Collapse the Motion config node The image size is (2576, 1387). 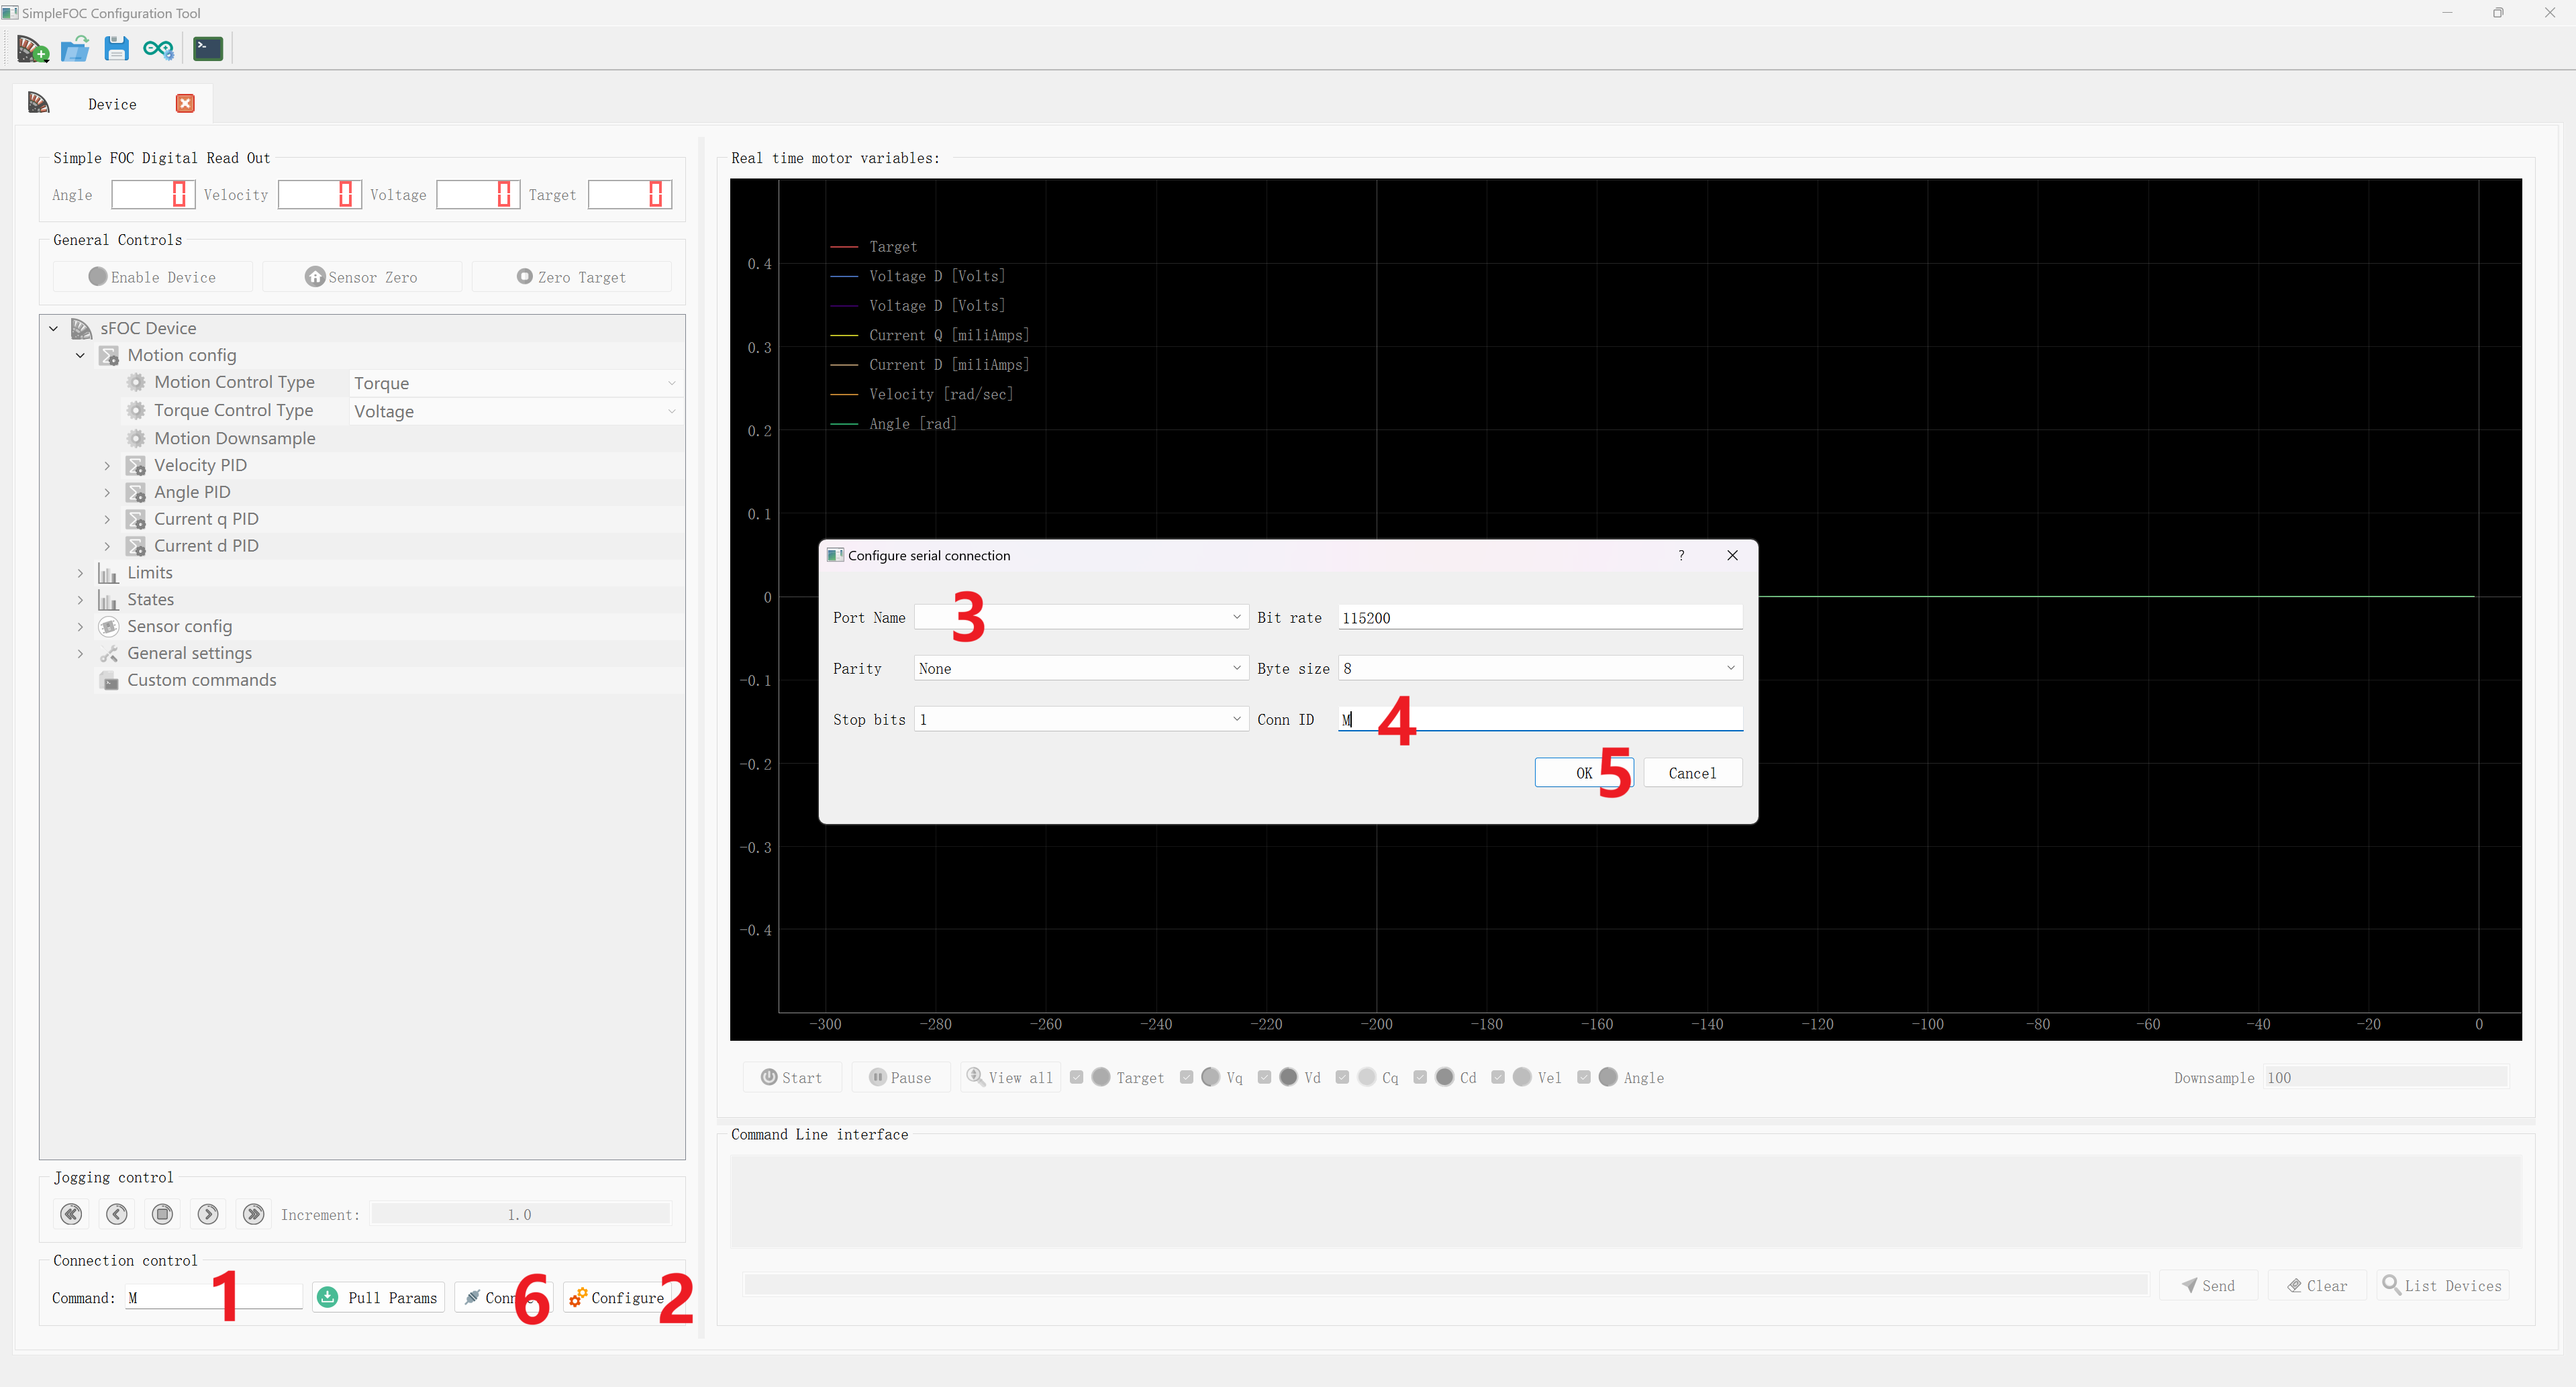[x=81, y=355]
